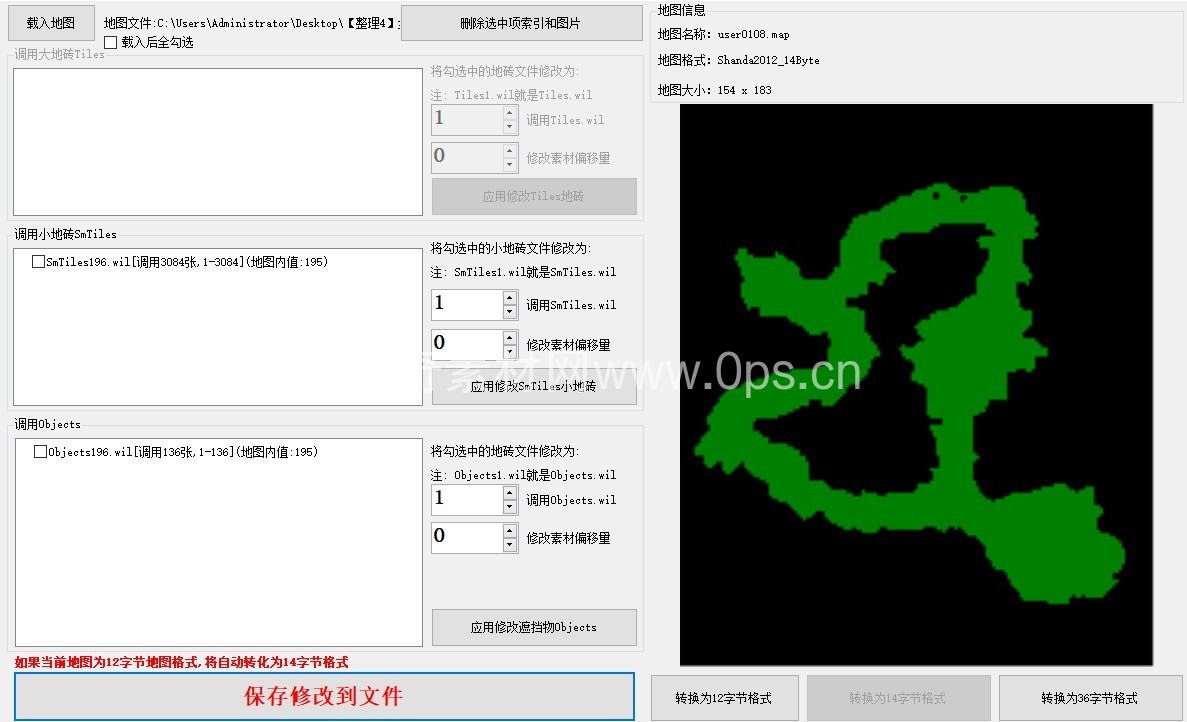The height and width of the screenshot is (722, 1187).
Task: Enable the 载入后全勾选 checkbox
Action: pyautogui.click(x=111, y=42)
